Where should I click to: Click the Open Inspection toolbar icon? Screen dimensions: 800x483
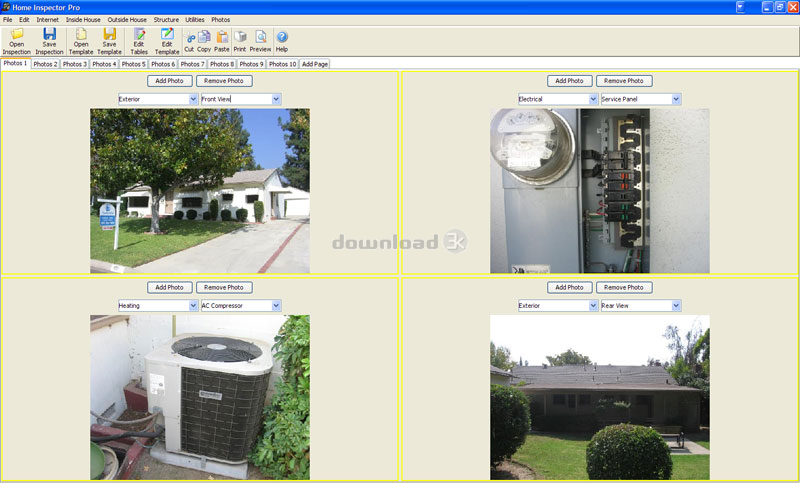[x=17, y=36]
